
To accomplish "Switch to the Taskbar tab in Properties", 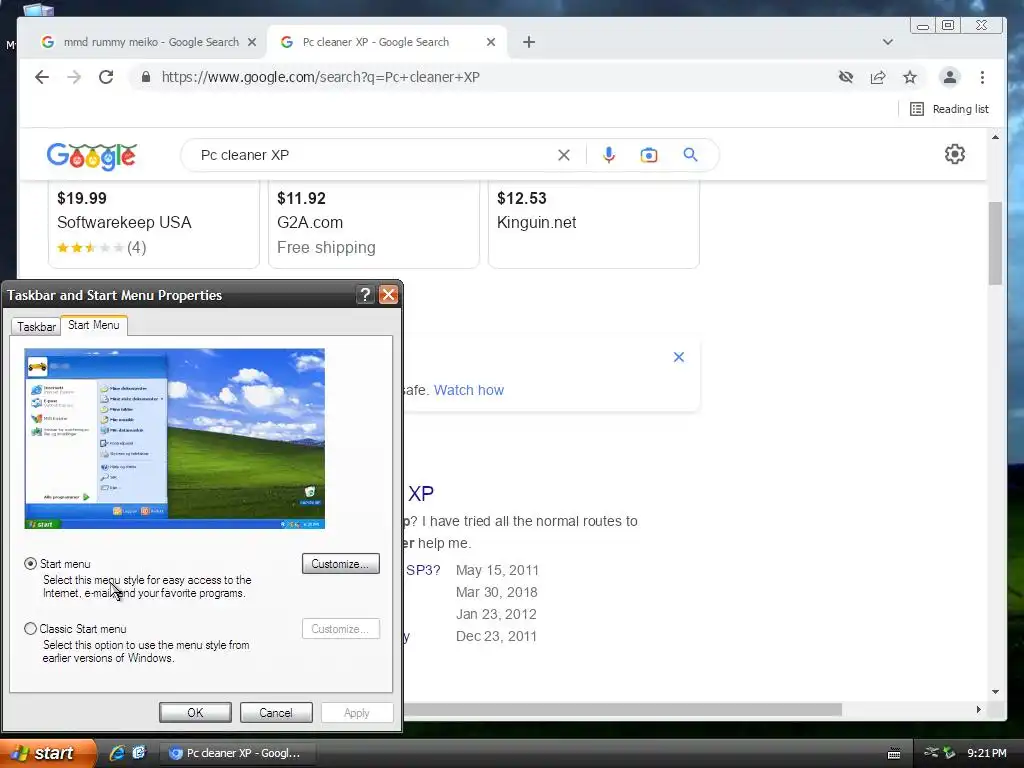I will (36, 327).
